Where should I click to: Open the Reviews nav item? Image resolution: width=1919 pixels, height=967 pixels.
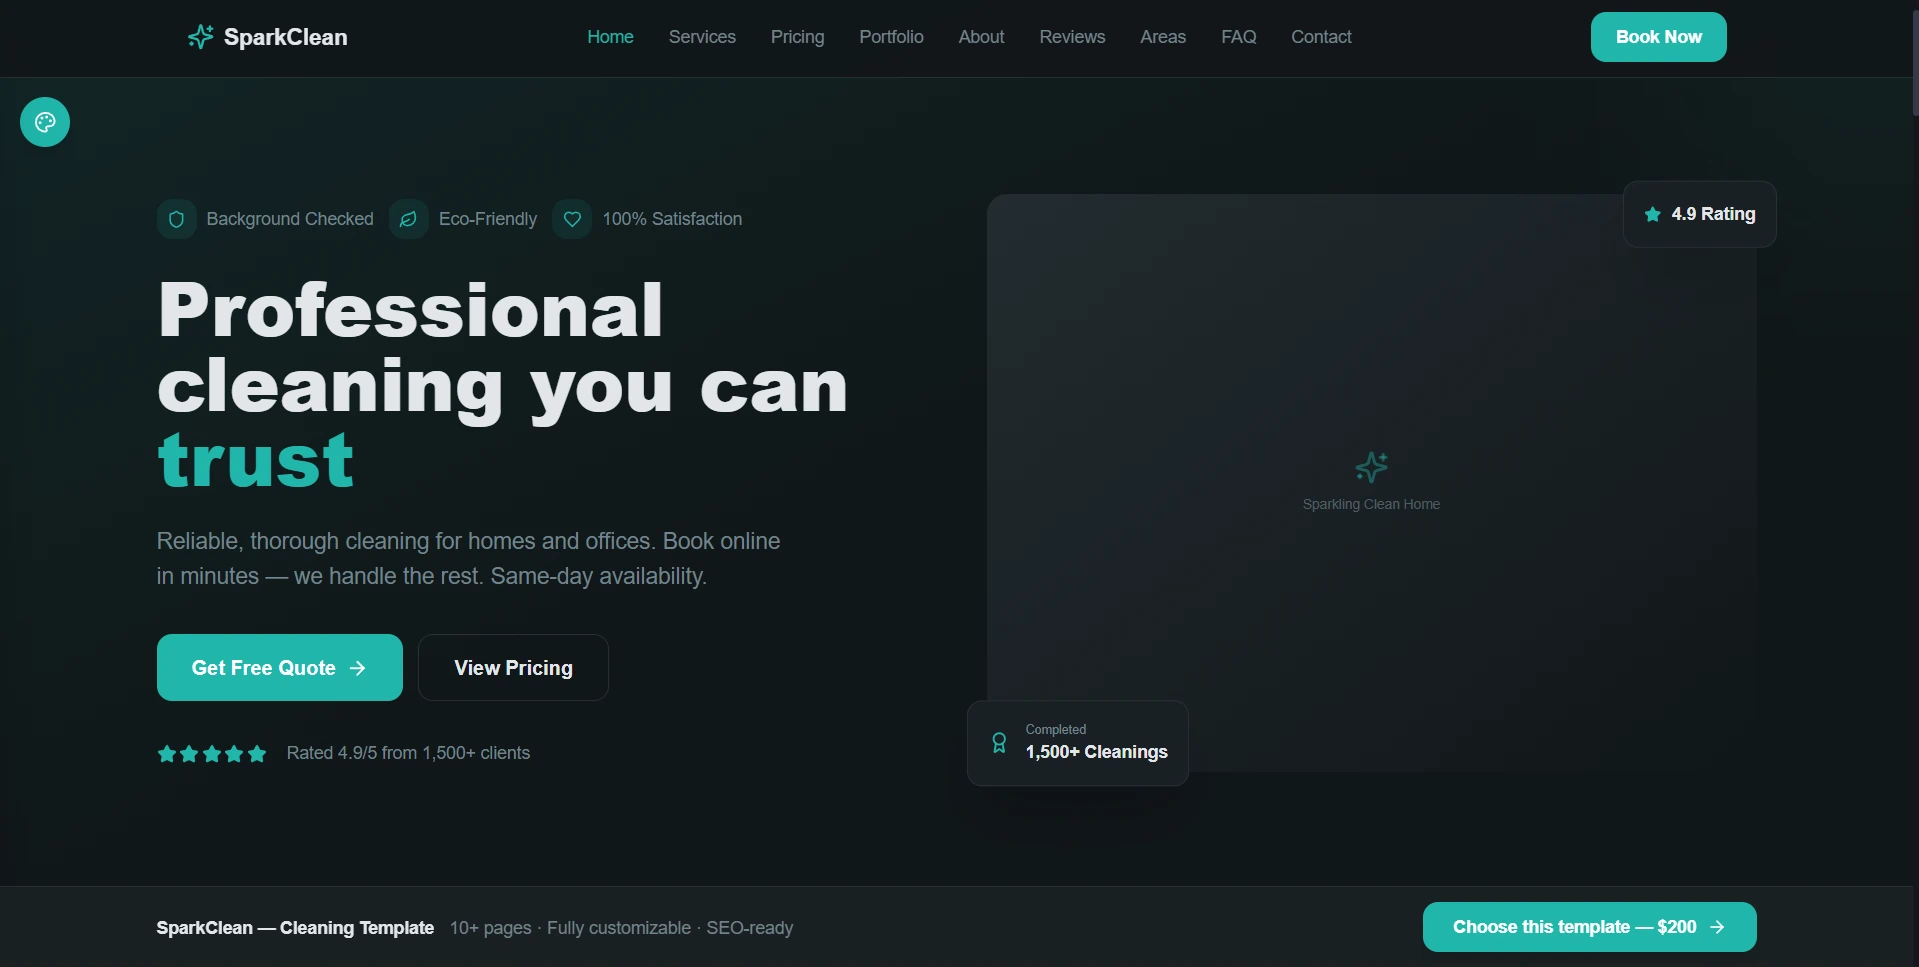pyautogui.click(x=1072, y=37)
